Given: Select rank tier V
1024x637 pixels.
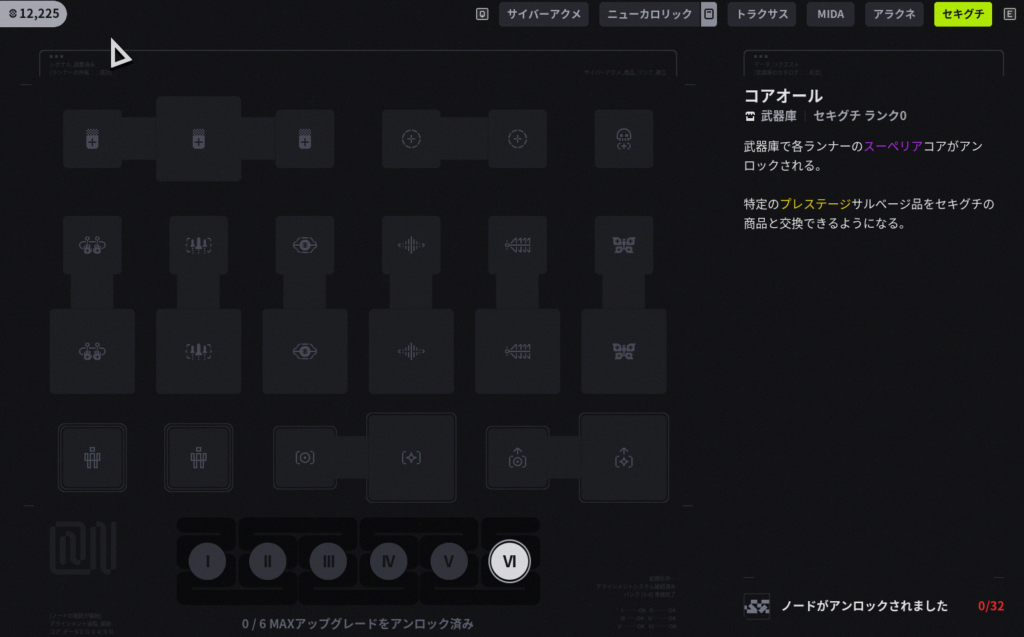Looking at the screenshot, I should (449, 561).
